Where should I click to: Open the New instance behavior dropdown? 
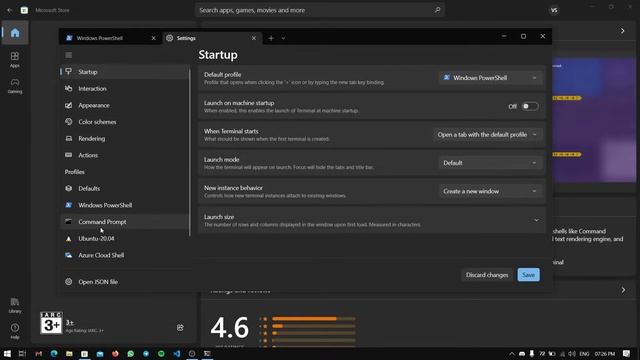pos(491,191)
